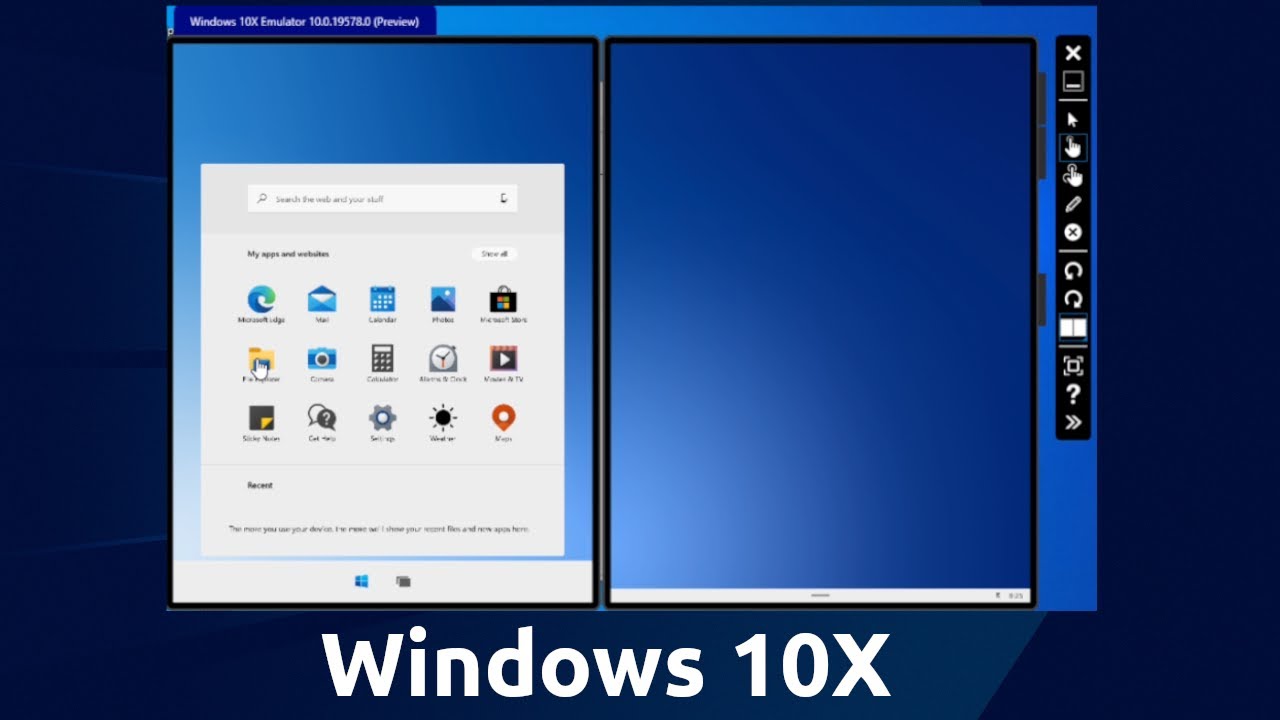Select multi-touch mode in emulator toolbar
This screenshot has width=1280, height=720.
coord(1073,176)
